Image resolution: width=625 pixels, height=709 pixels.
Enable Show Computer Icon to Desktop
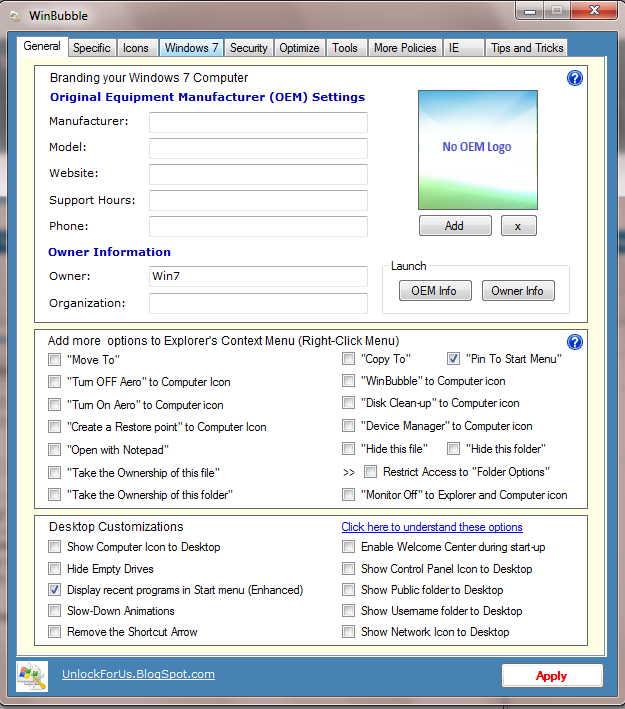(54, 547)
